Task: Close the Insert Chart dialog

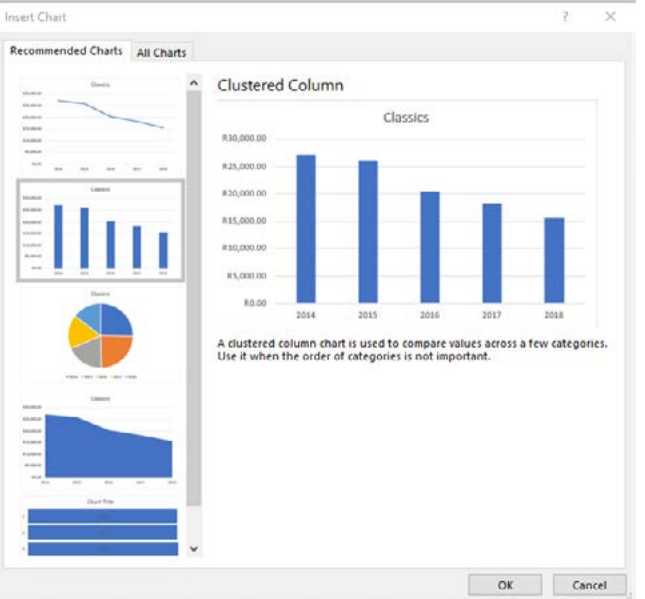Action: (610, 16)
